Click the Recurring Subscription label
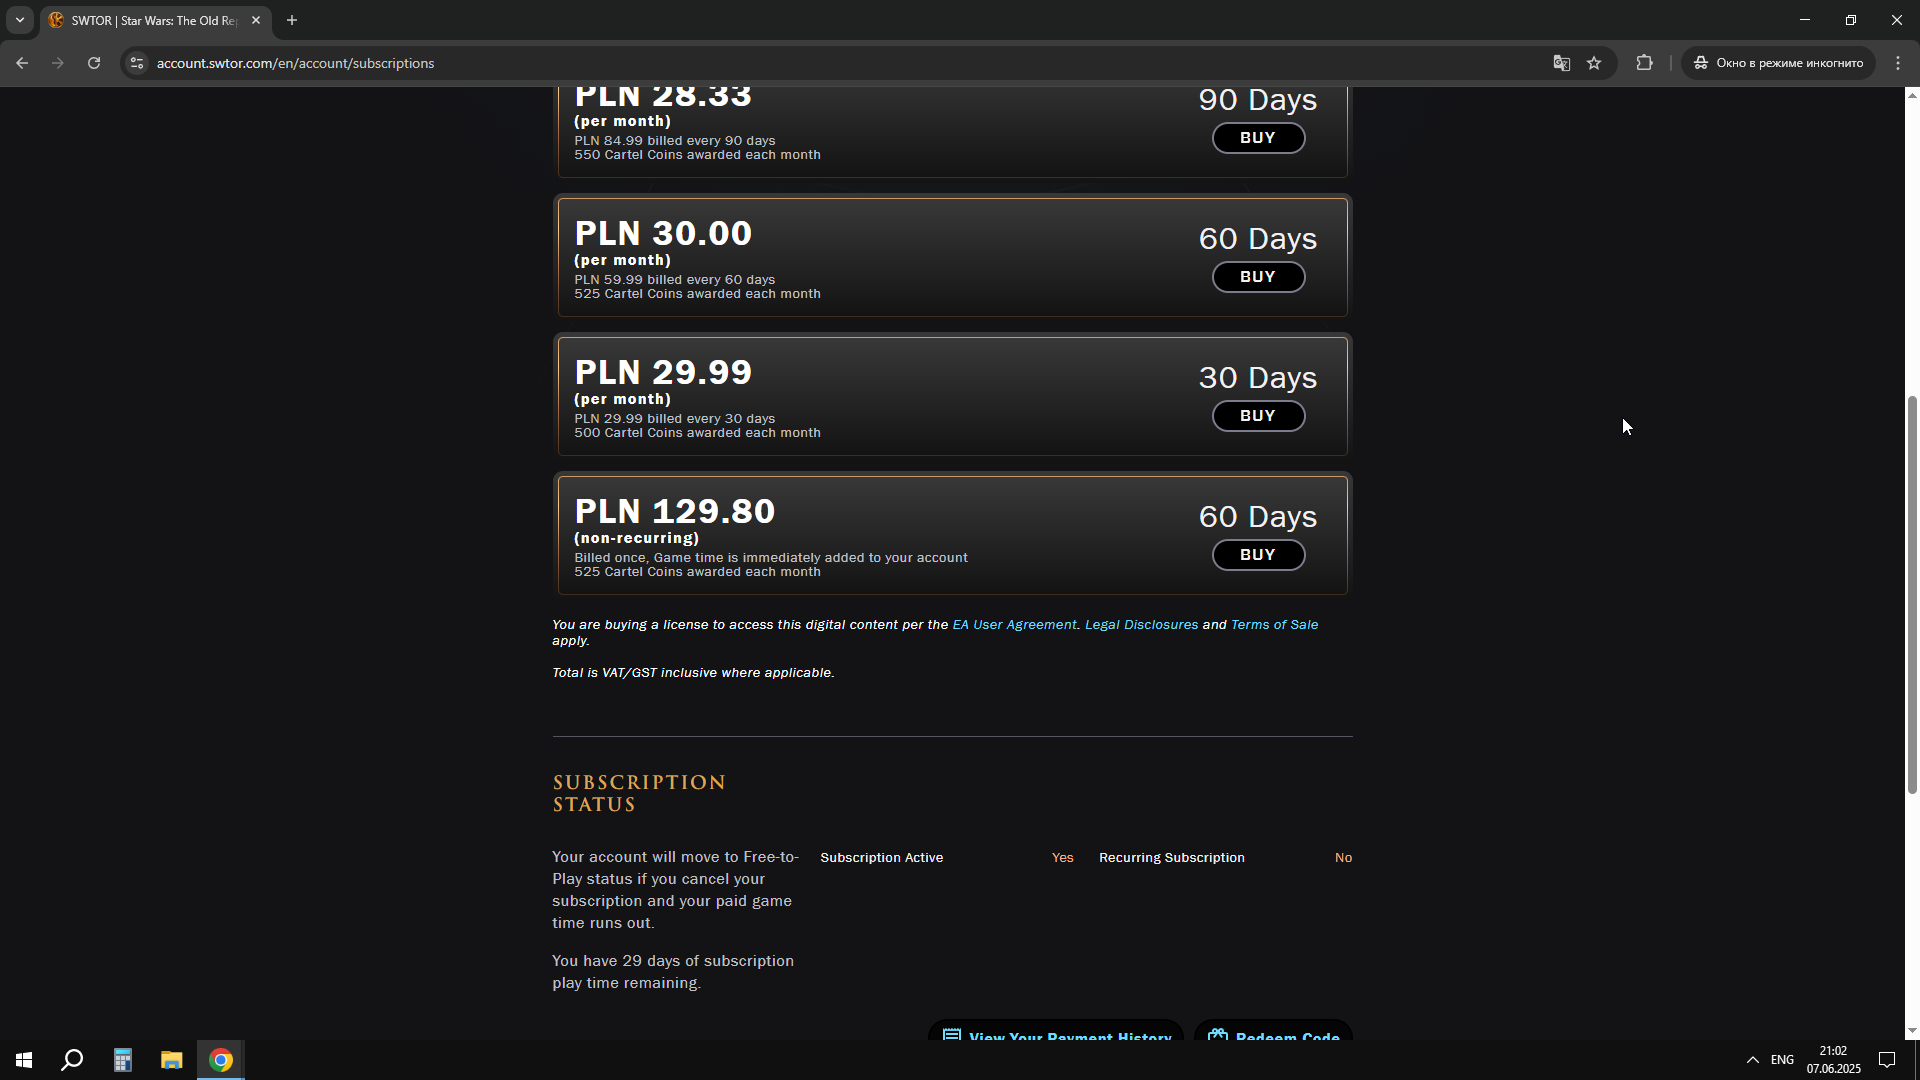Viewport: 1920px width, 1080px height. (x=1172, y=858)
